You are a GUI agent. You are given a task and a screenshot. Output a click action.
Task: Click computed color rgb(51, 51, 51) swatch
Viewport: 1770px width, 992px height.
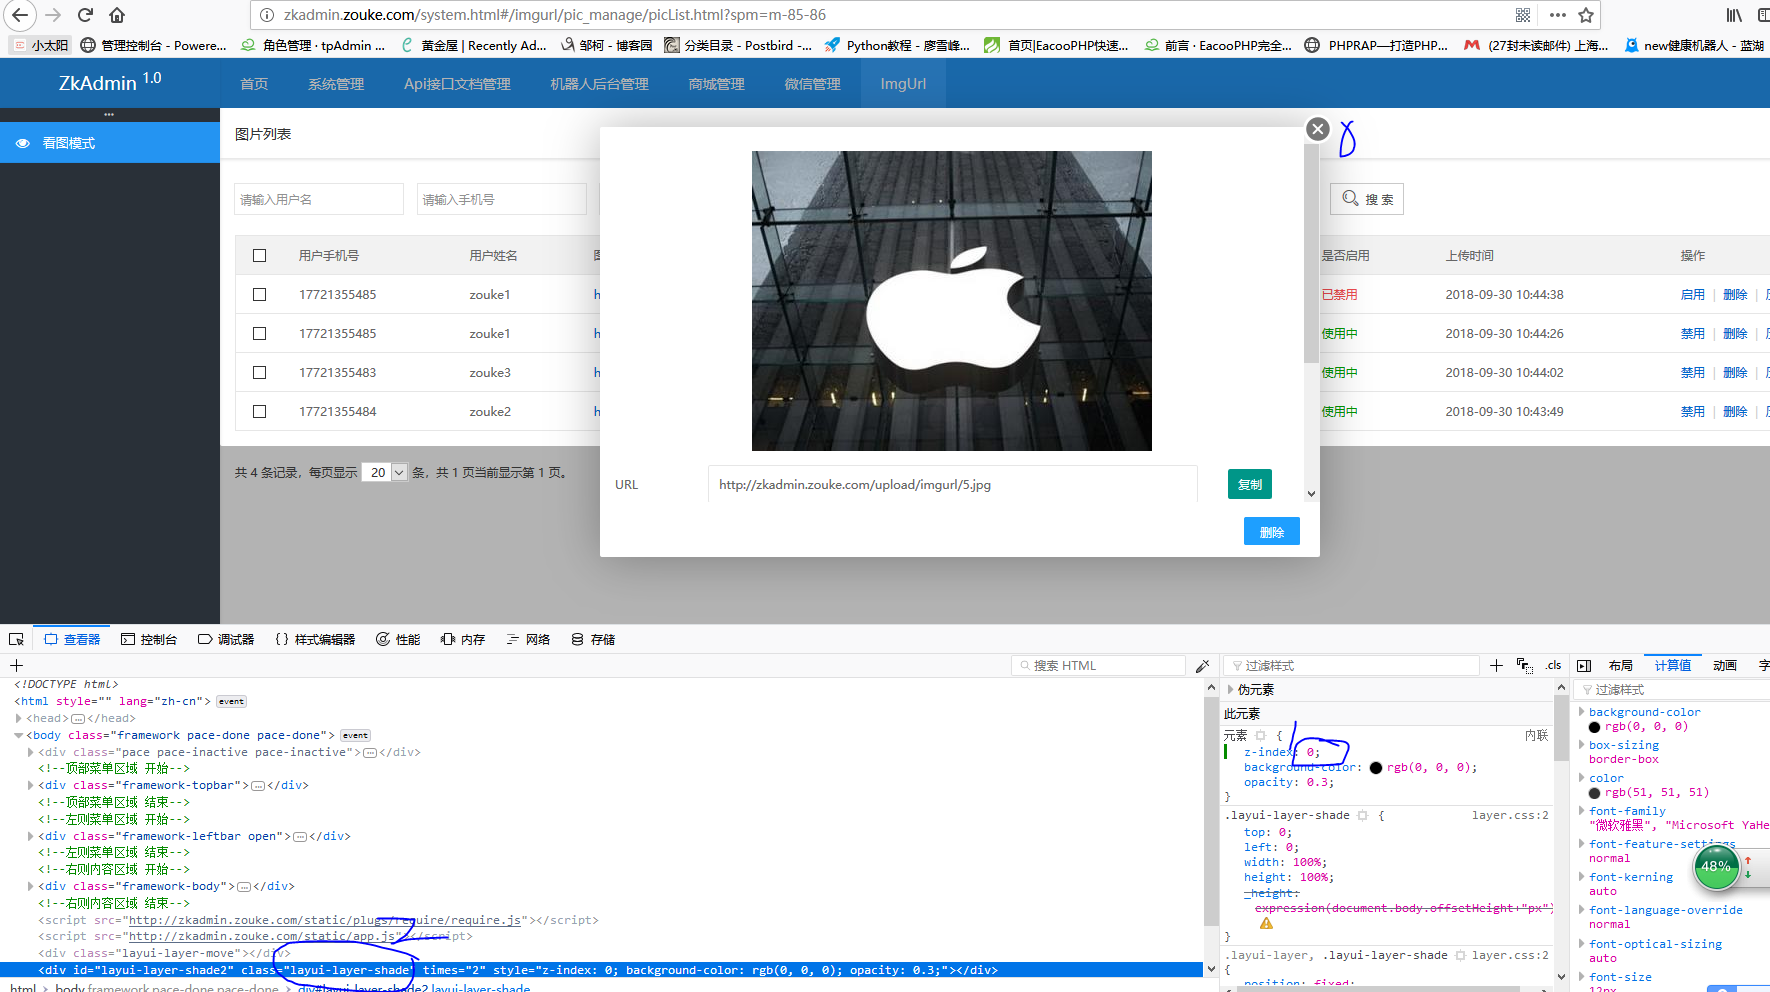1595,793
